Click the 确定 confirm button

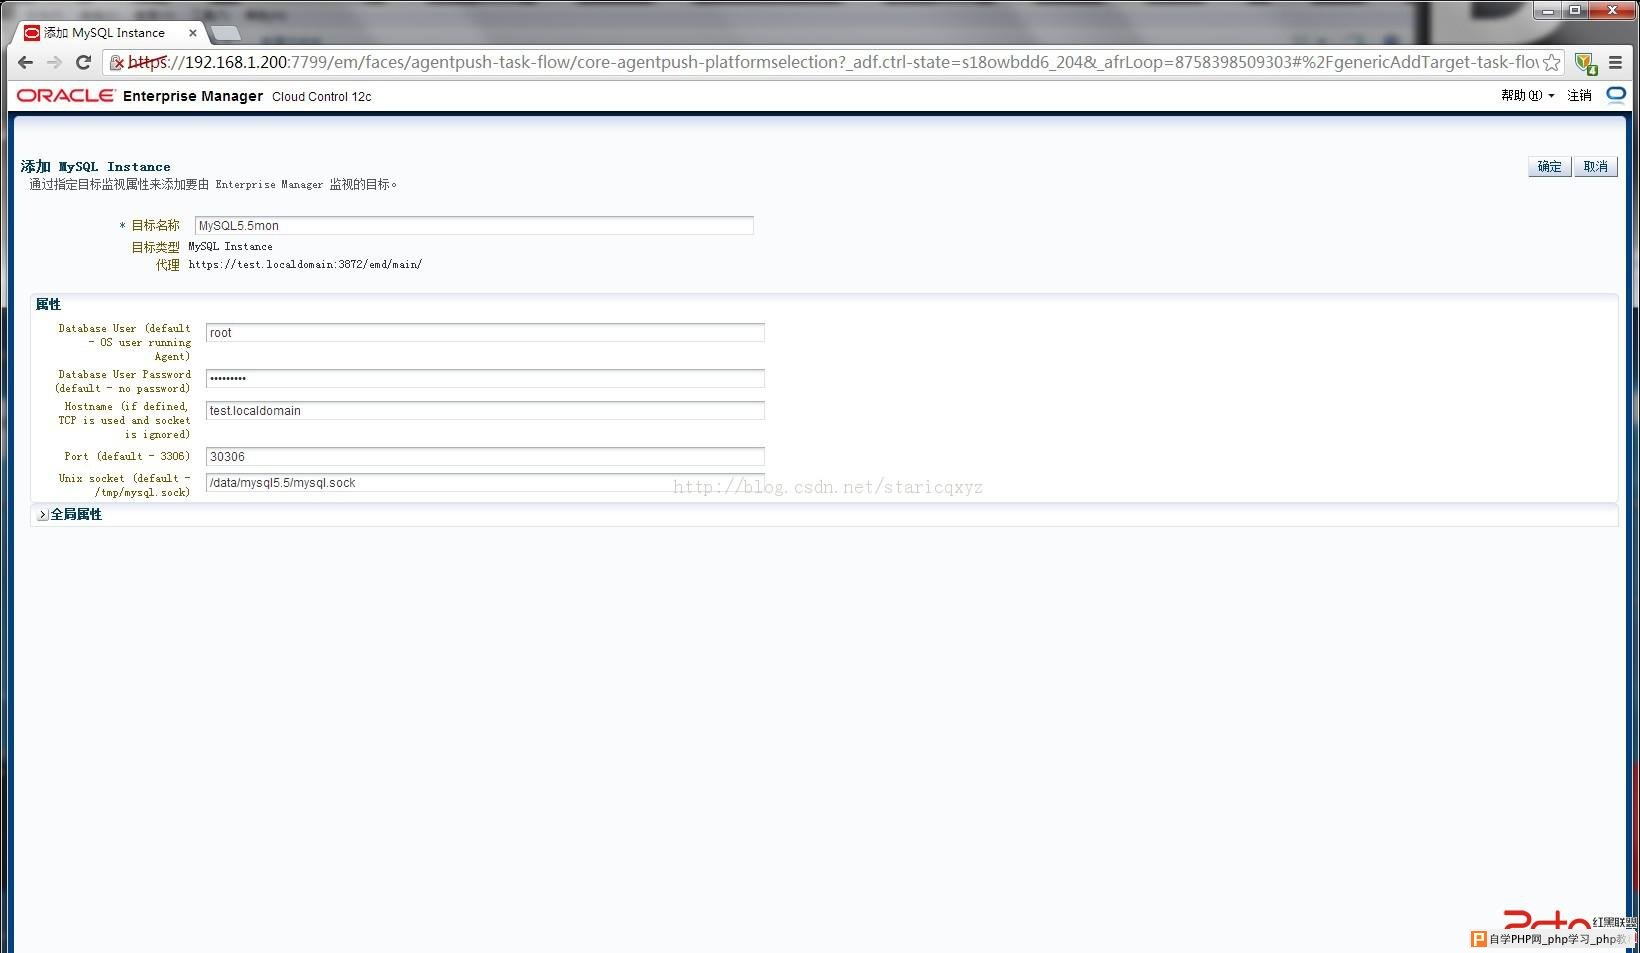[x=1549, y=167]
